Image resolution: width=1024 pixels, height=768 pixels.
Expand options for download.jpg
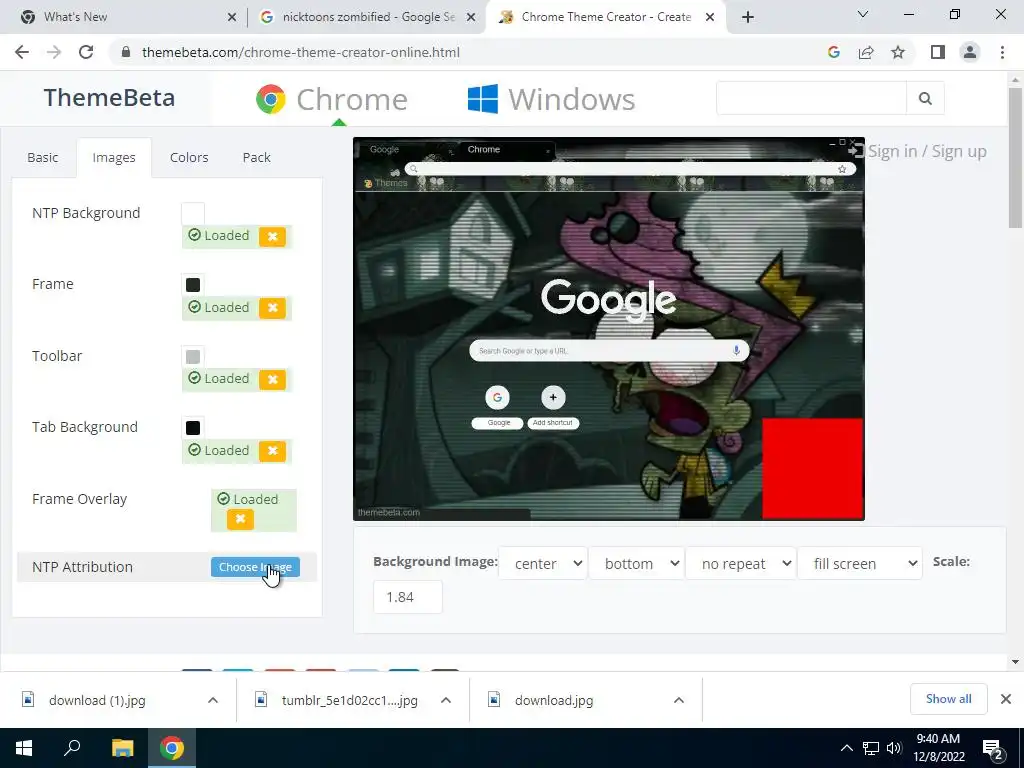click(679, 700)
